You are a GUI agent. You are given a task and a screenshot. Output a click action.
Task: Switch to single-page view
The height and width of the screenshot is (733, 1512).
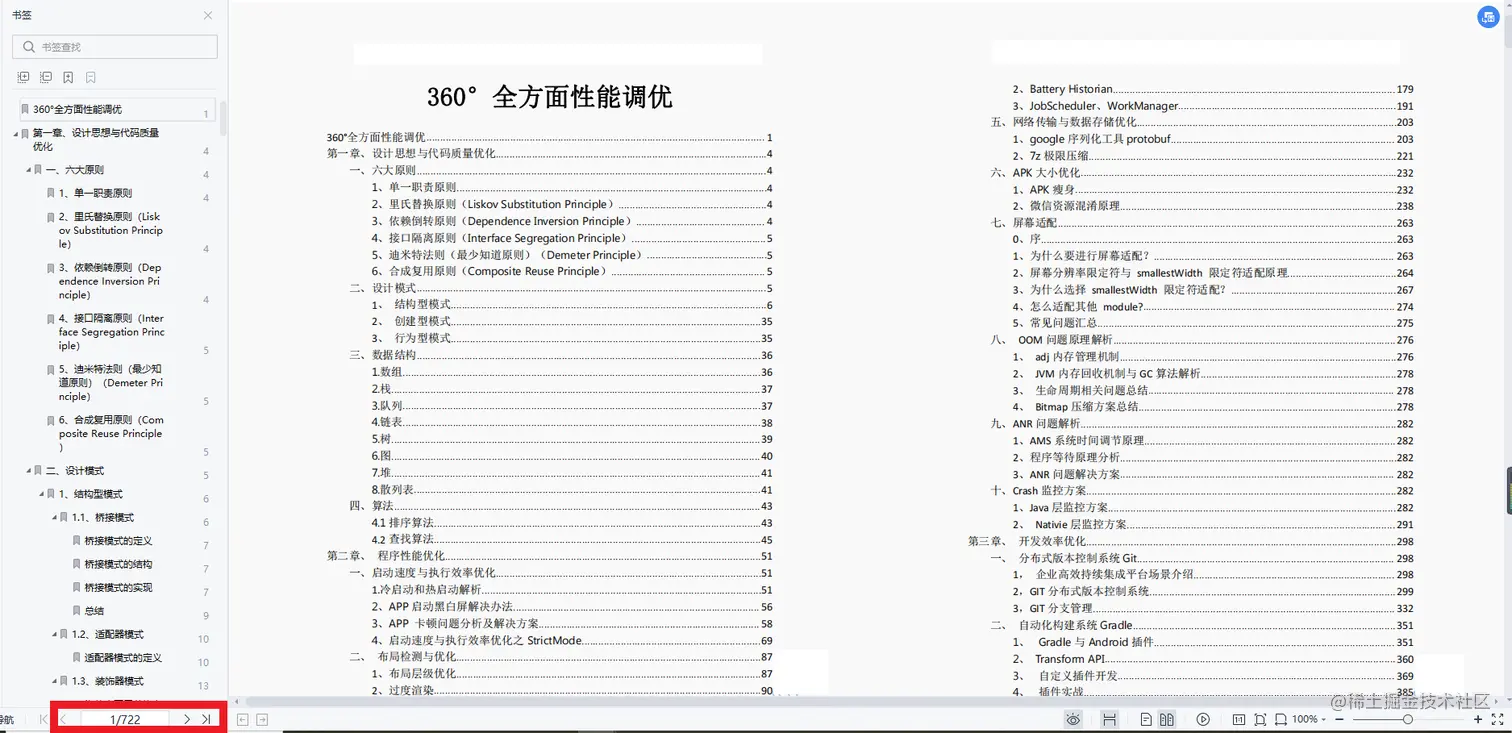(x=1146, y=719)
